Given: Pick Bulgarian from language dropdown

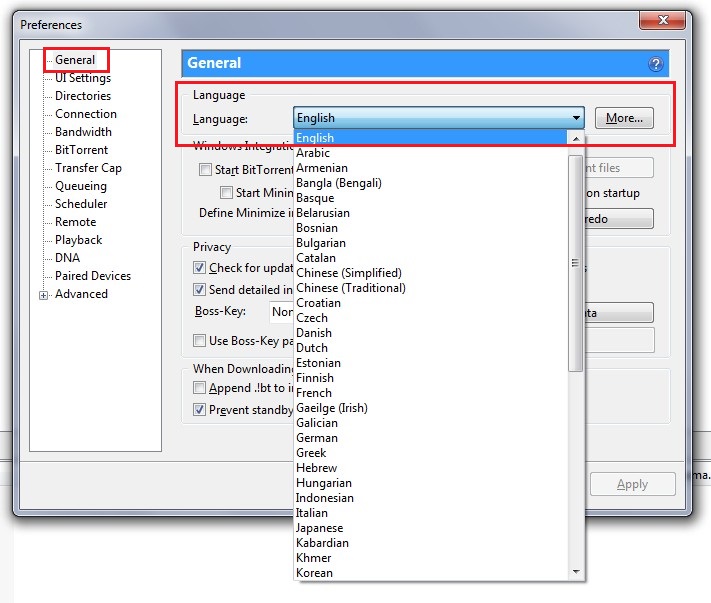Looking at the screenshot, I should tap(431, 243).
